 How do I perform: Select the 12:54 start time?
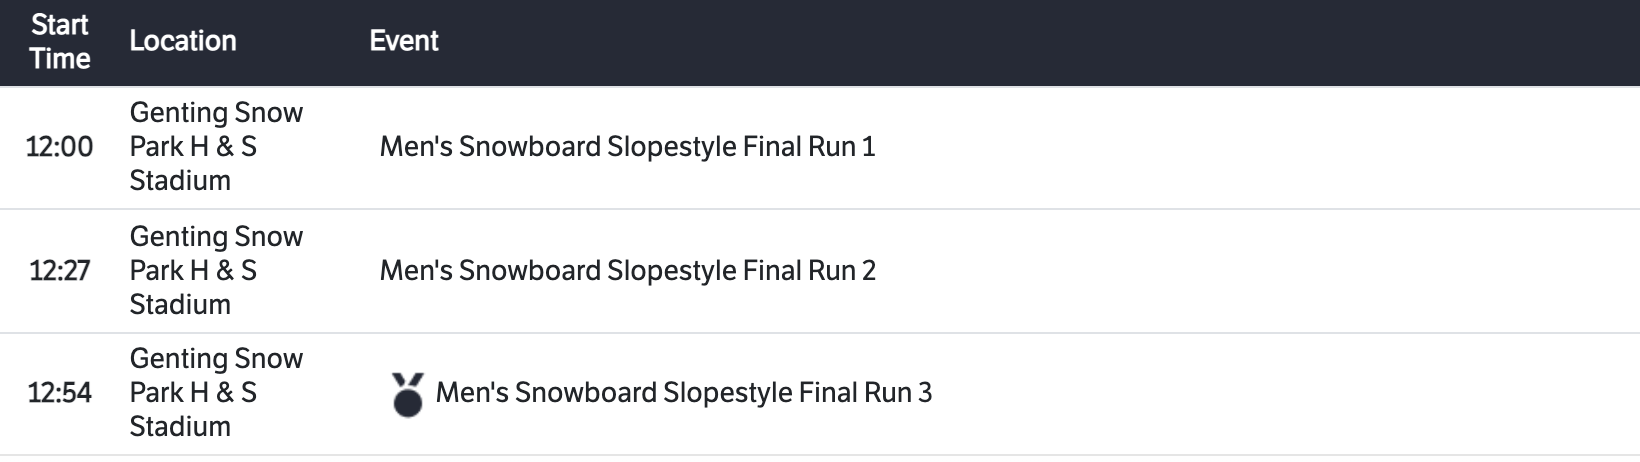tap(59, 393)
